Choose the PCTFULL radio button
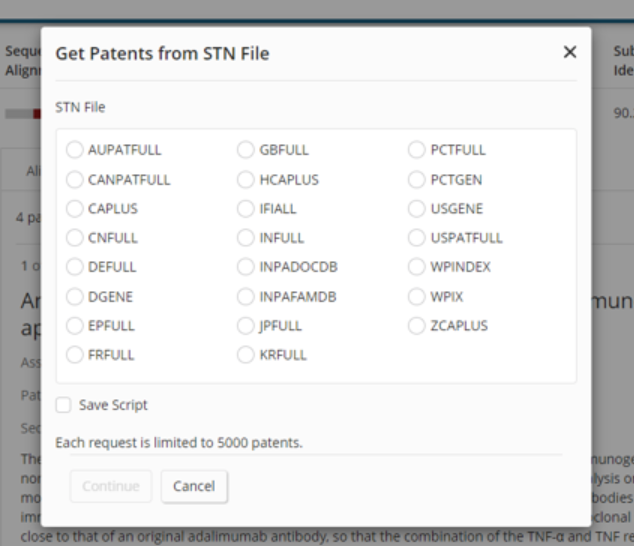 417,150
